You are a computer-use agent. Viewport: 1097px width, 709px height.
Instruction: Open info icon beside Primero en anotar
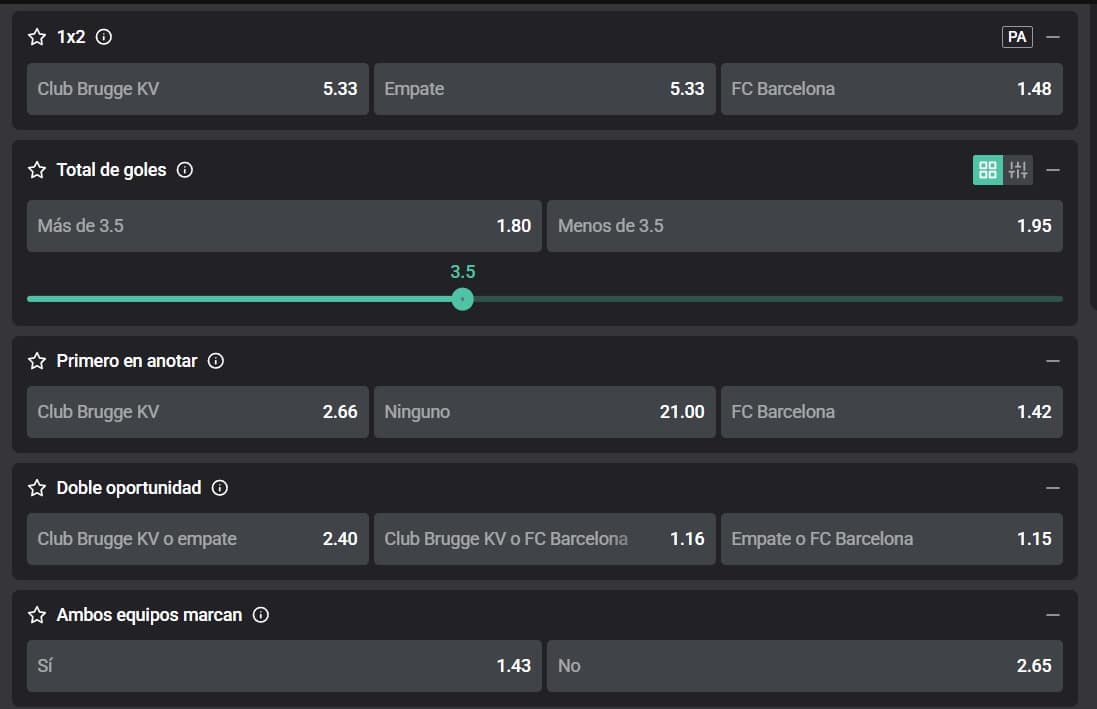pos(215,361)
